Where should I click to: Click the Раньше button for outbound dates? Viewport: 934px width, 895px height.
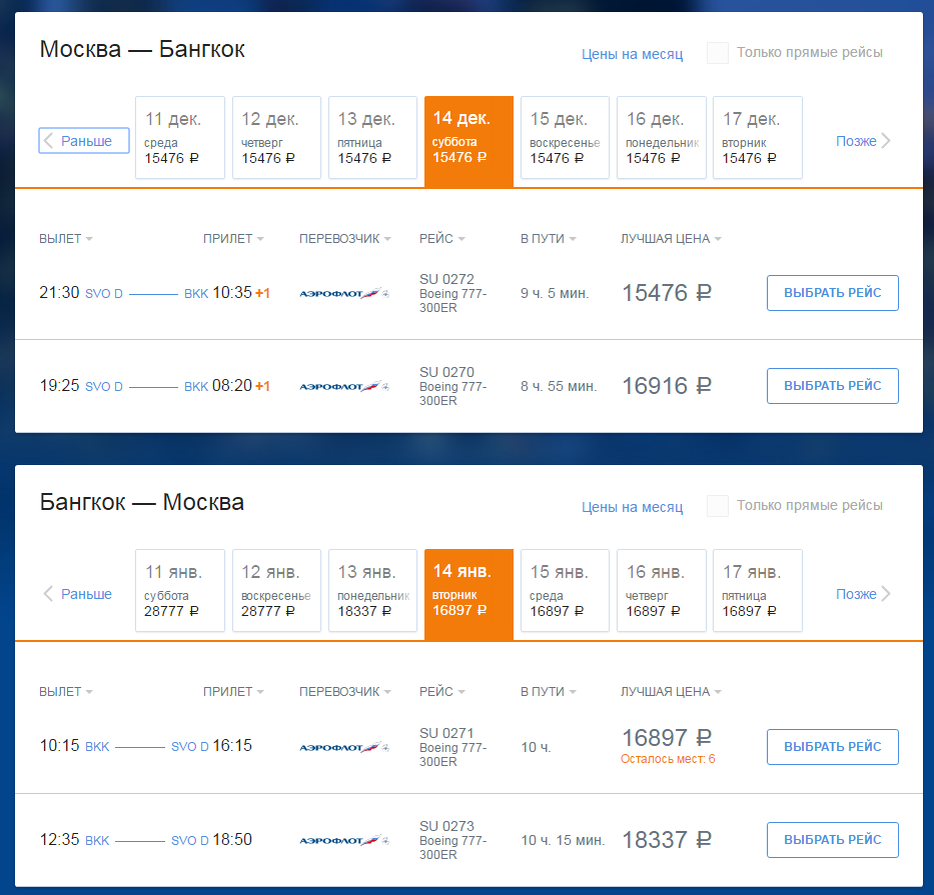coord(84,141)
